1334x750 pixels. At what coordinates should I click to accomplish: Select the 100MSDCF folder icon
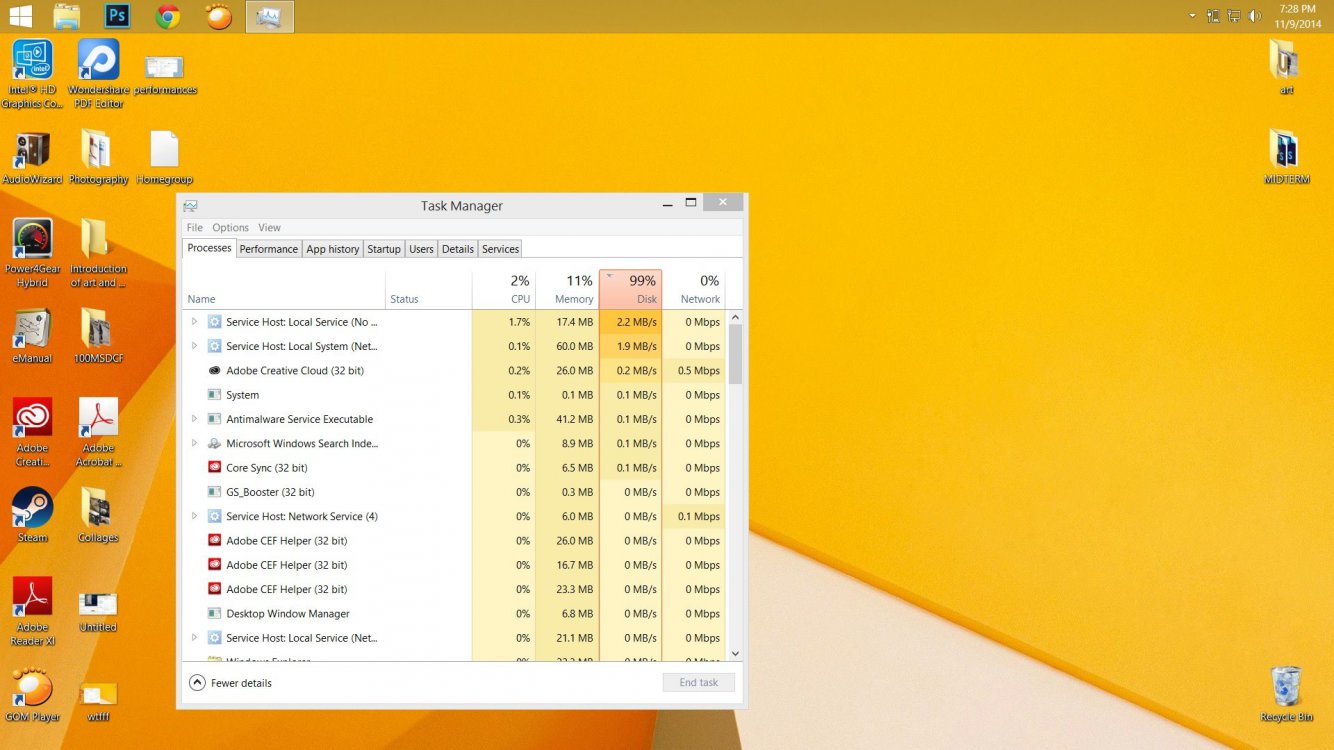(98, 336)
